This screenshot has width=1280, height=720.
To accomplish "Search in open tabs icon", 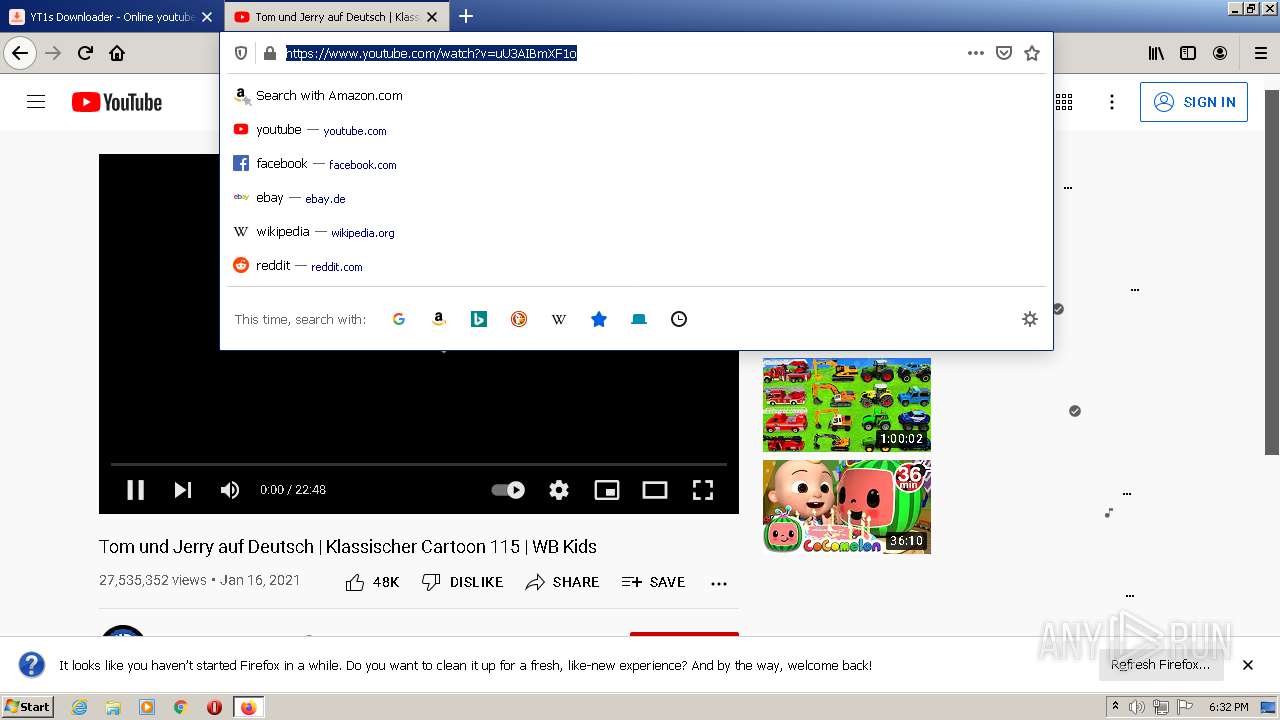I will (639, 319).
